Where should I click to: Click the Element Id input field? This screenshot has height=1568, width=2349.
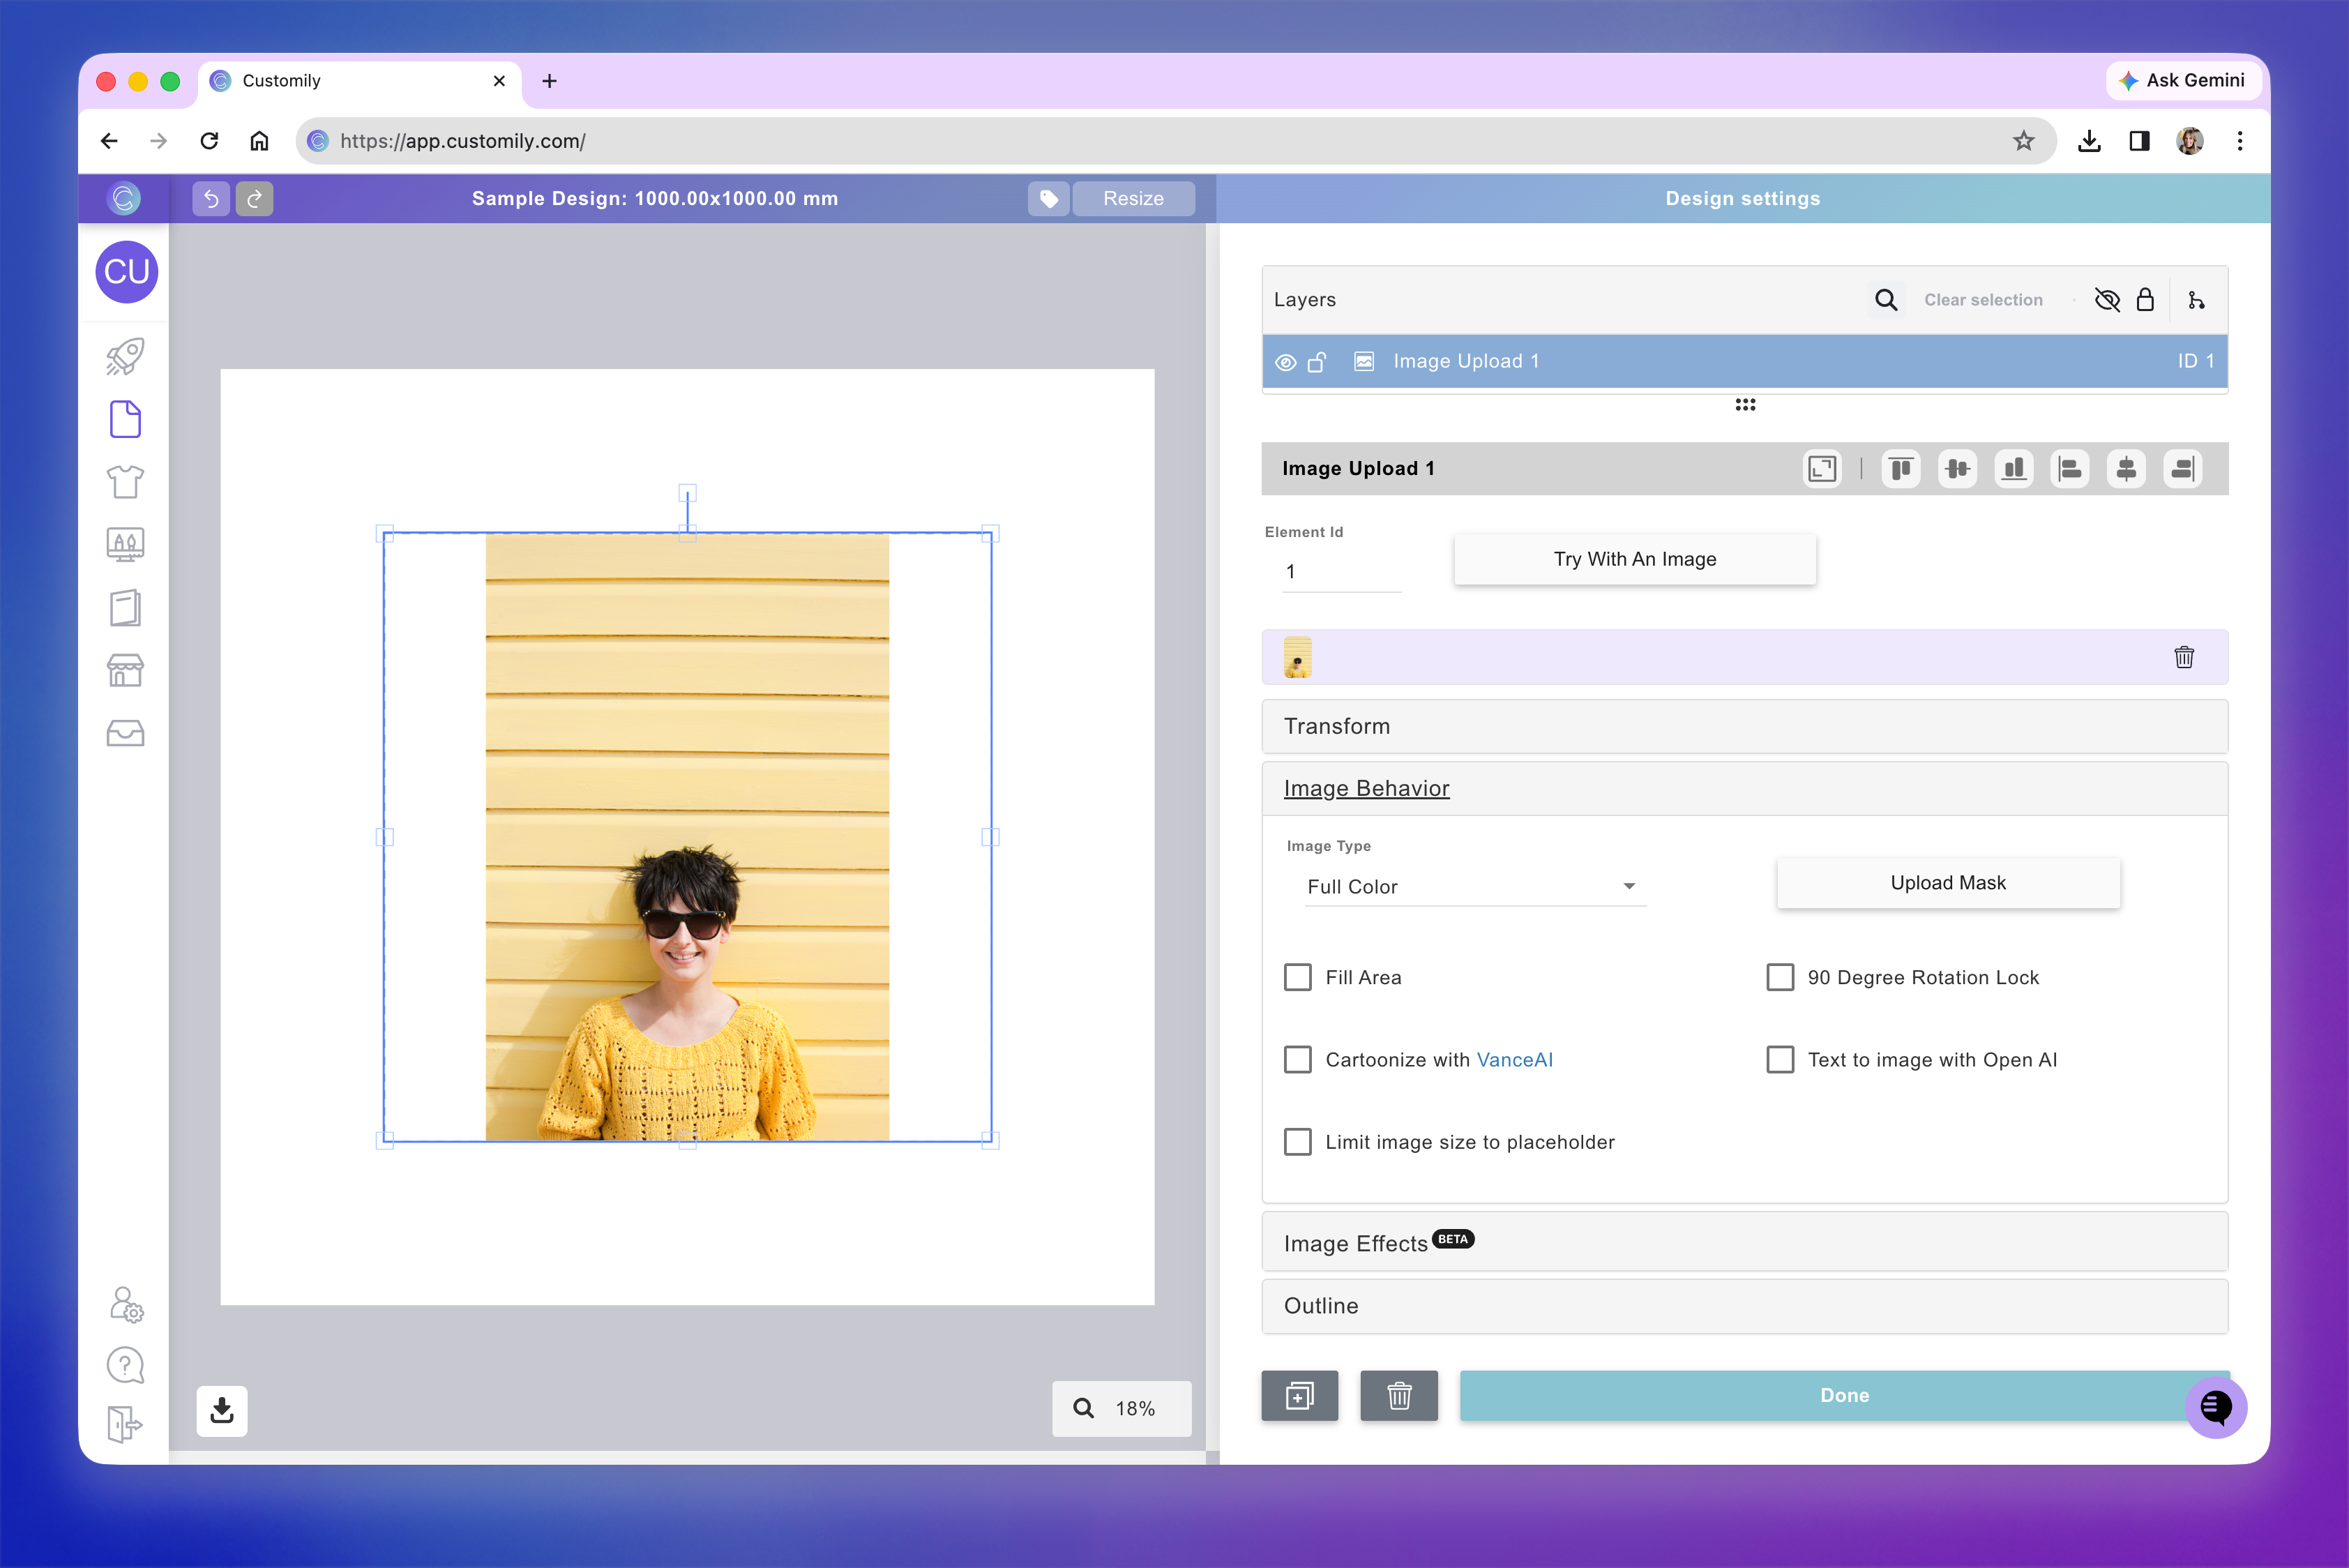click(x=1341, y=572)
